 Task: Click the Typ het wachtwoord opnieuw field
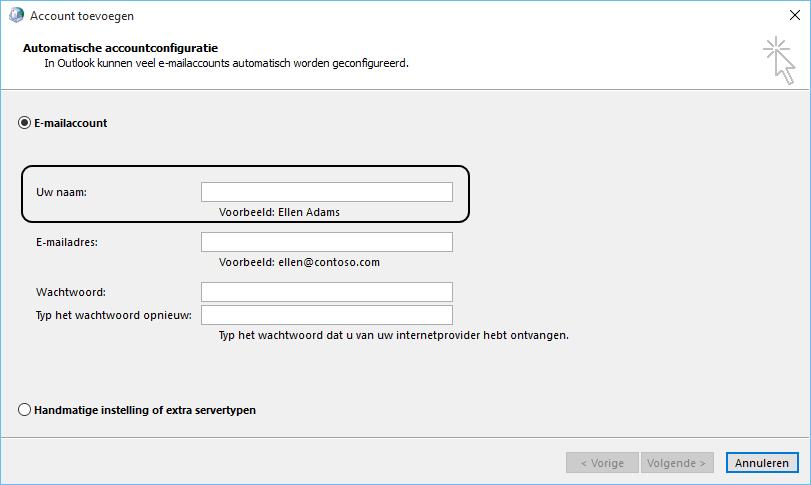pyautogui.click(x=326, y=316)
